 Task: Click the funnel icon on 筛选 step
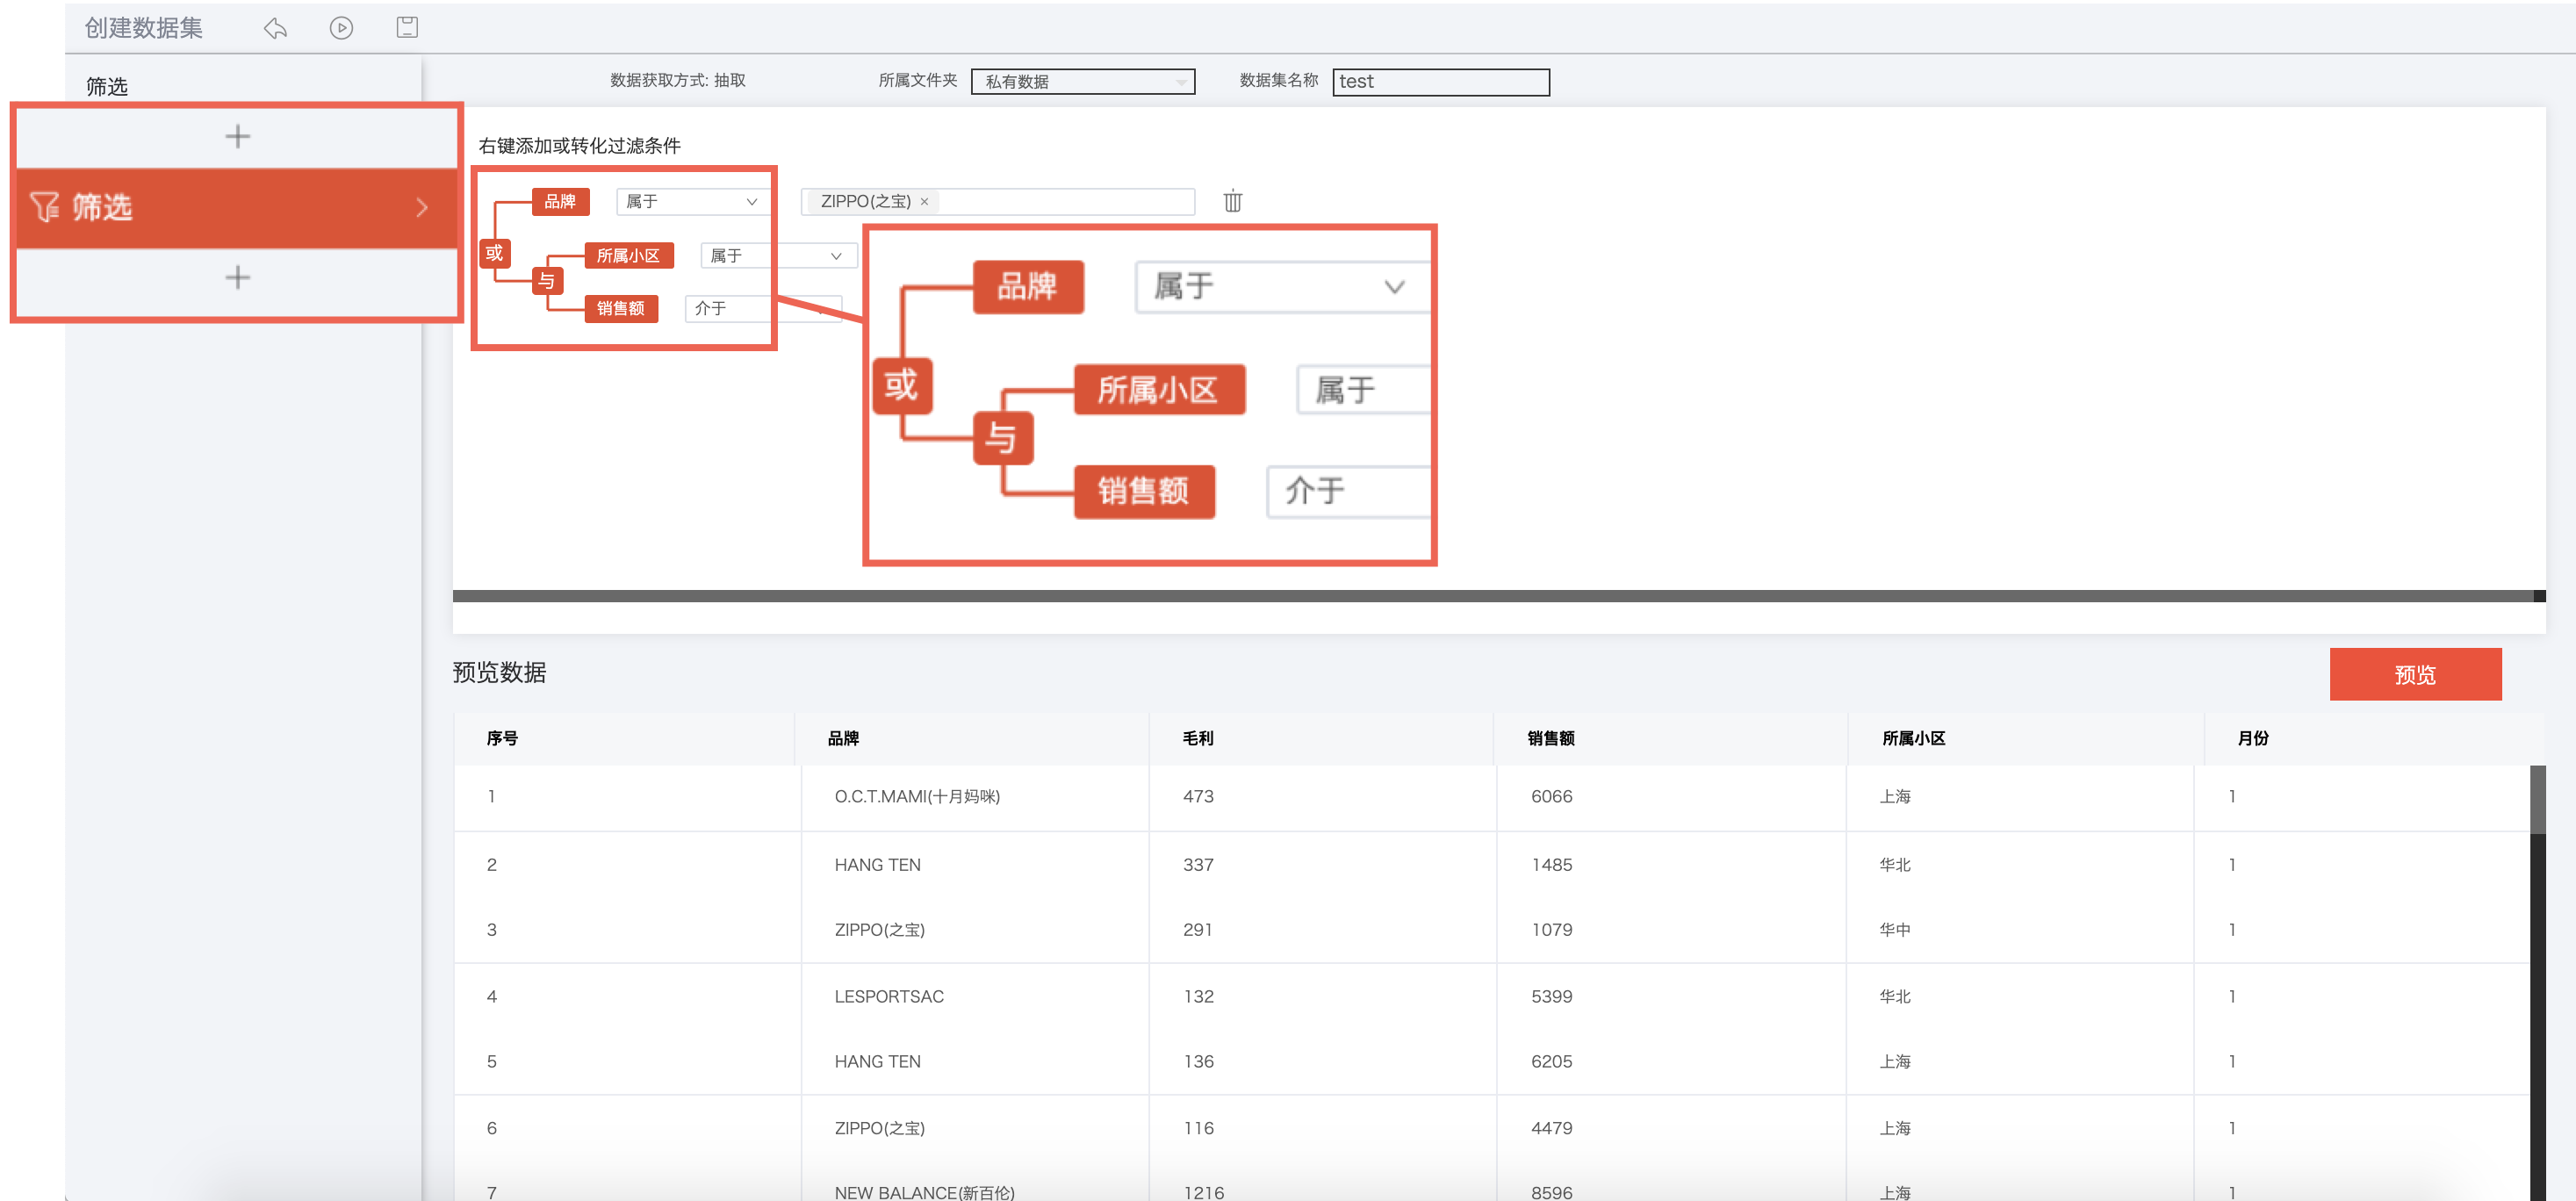[44, 207]
